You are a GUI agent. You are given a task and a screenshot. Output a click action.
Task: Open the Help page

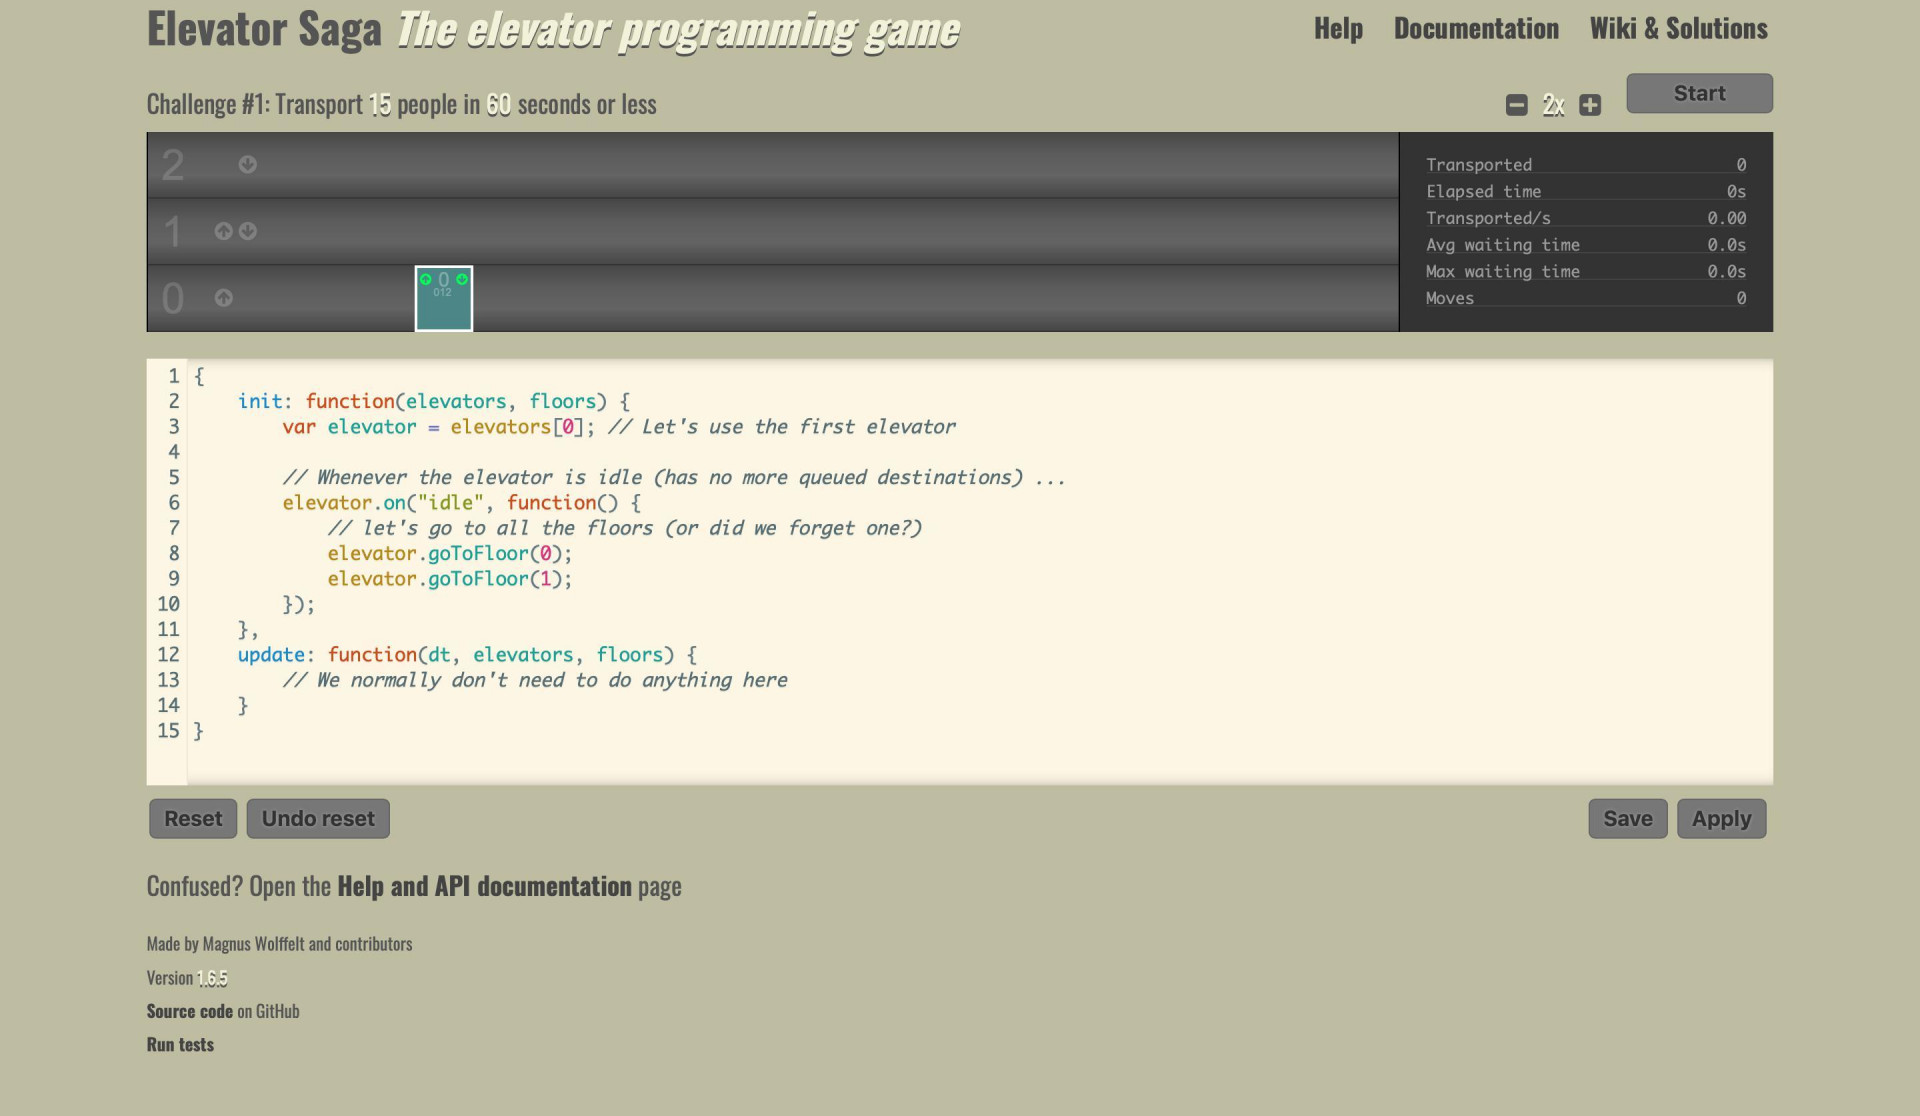click(1338, 28)
